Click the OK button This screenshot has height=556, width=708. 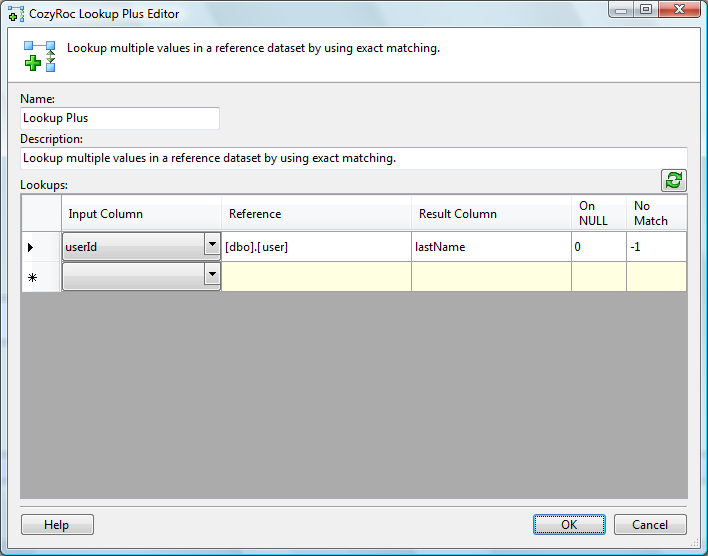569,524
